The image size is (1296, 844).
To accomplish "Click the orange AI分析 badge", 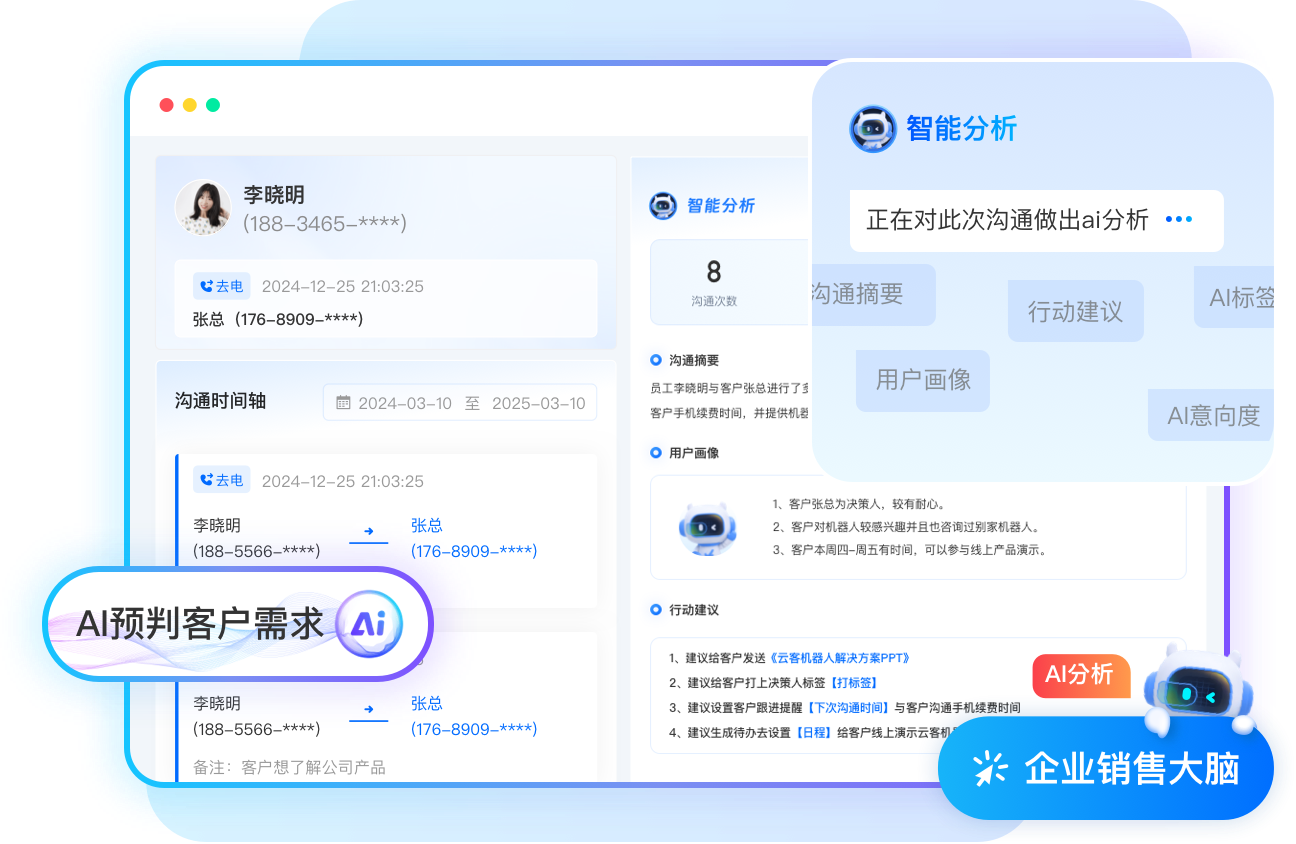I will (1080, 675).
